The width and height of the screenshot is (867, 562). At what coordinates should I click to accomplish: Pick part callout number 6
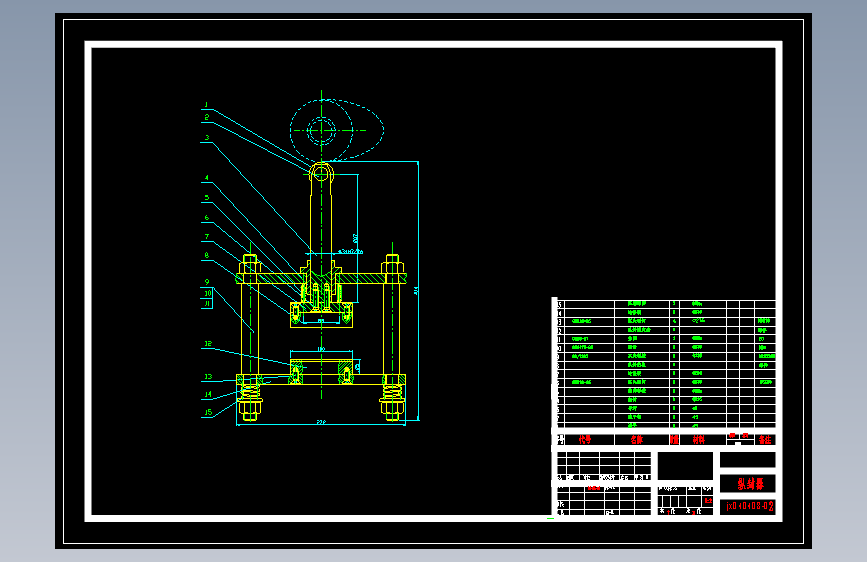click(x=207, y=217)
